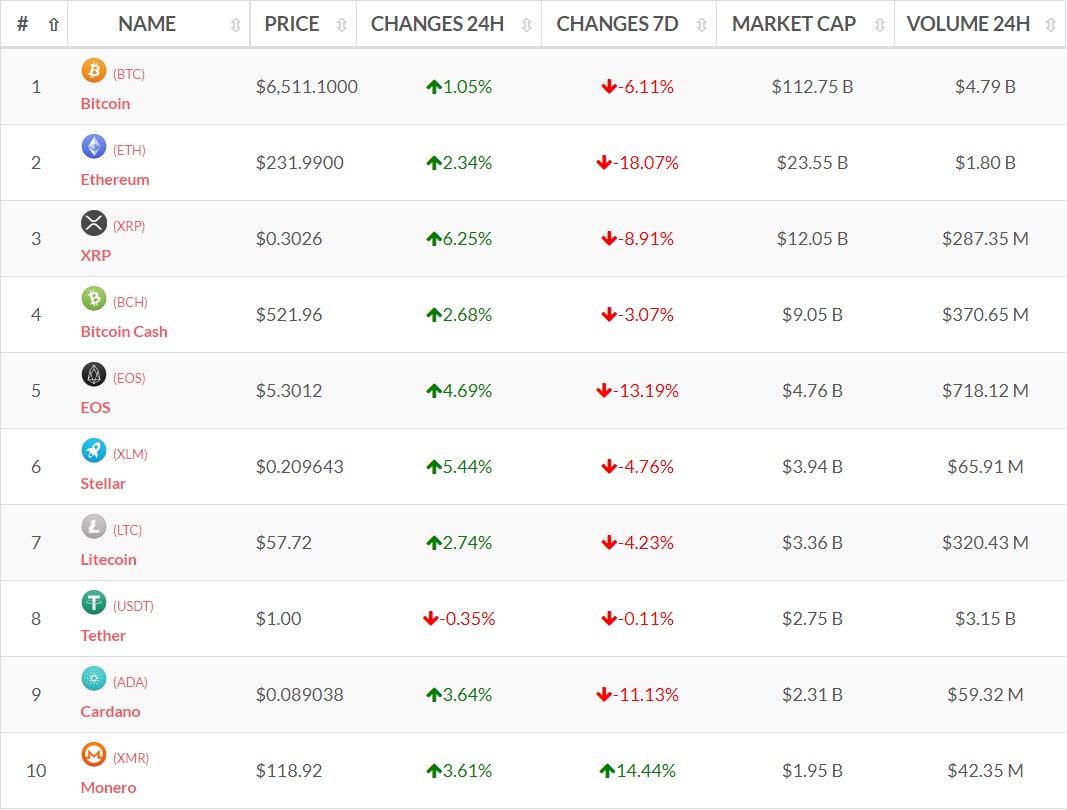Sort table by PRICE column arrows

pyautogui.click(x=342, y=25)
